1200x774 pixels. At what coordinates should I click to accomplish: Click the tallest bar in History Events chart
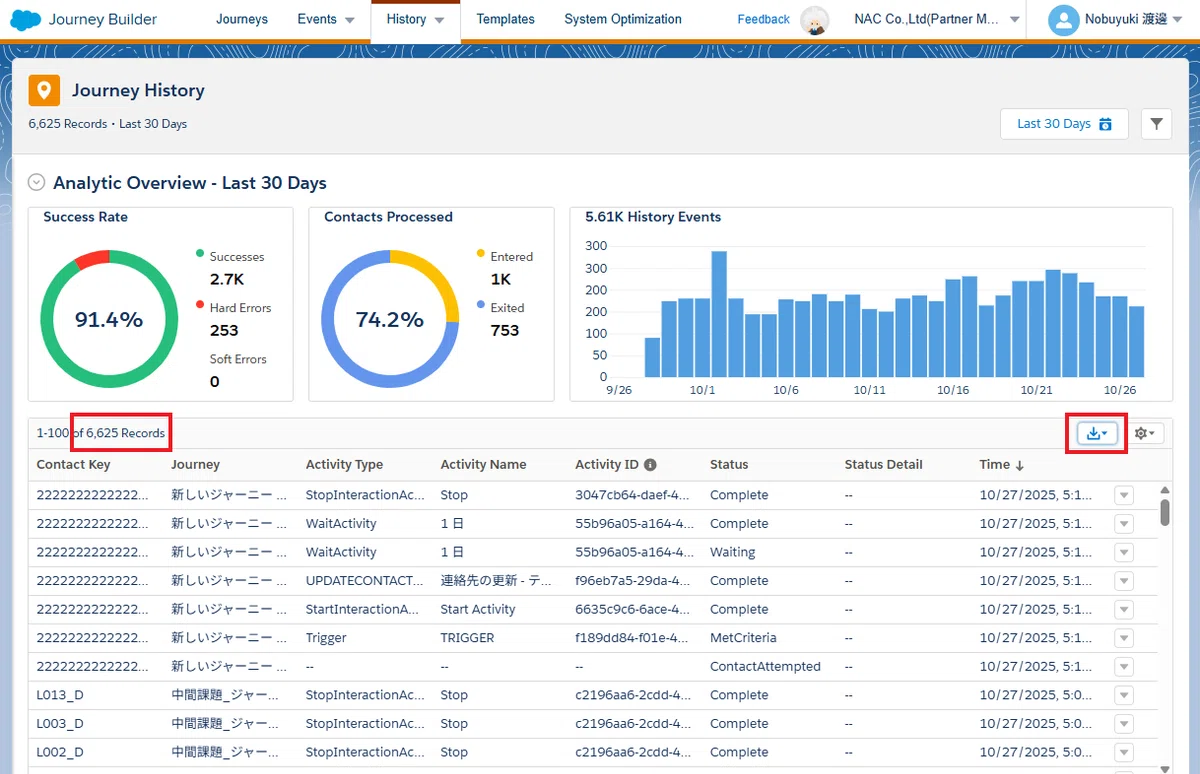pos(718,314)
